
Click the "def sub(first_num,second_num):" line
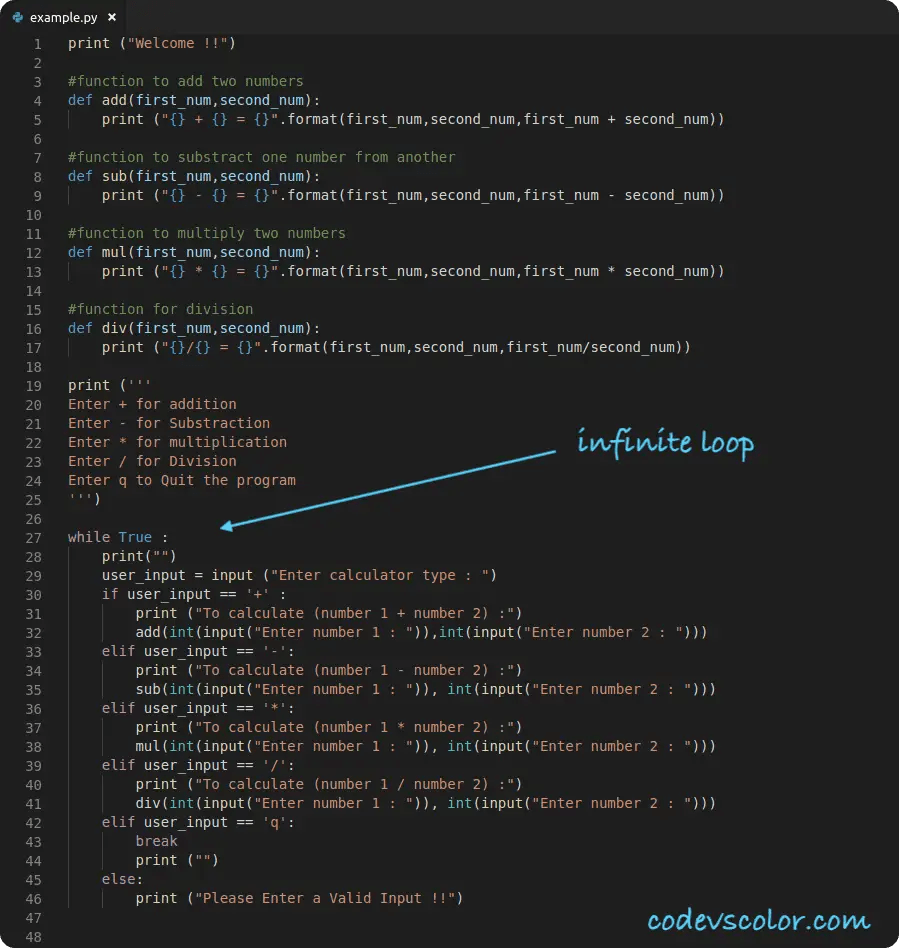point(193,177)
